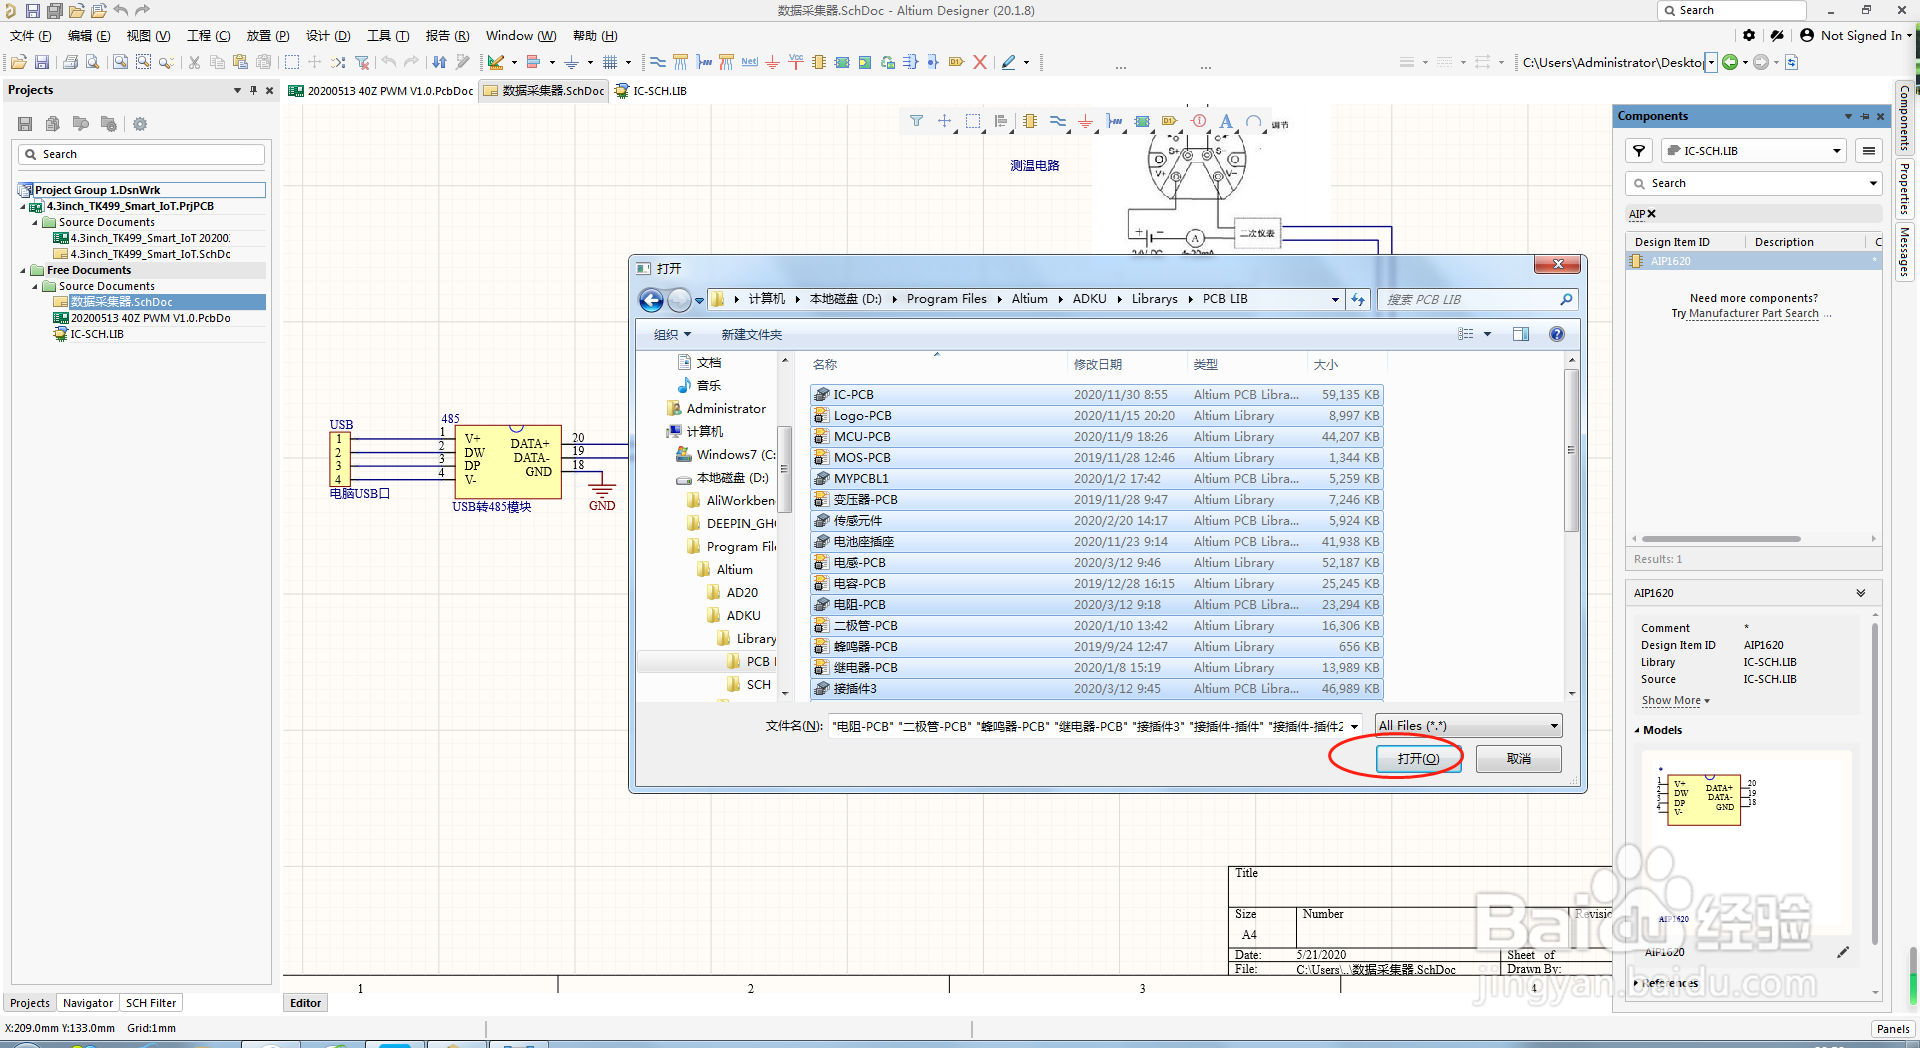
Task: Click the save icon in the Projects panel
Action: click(x=25, y=124)
